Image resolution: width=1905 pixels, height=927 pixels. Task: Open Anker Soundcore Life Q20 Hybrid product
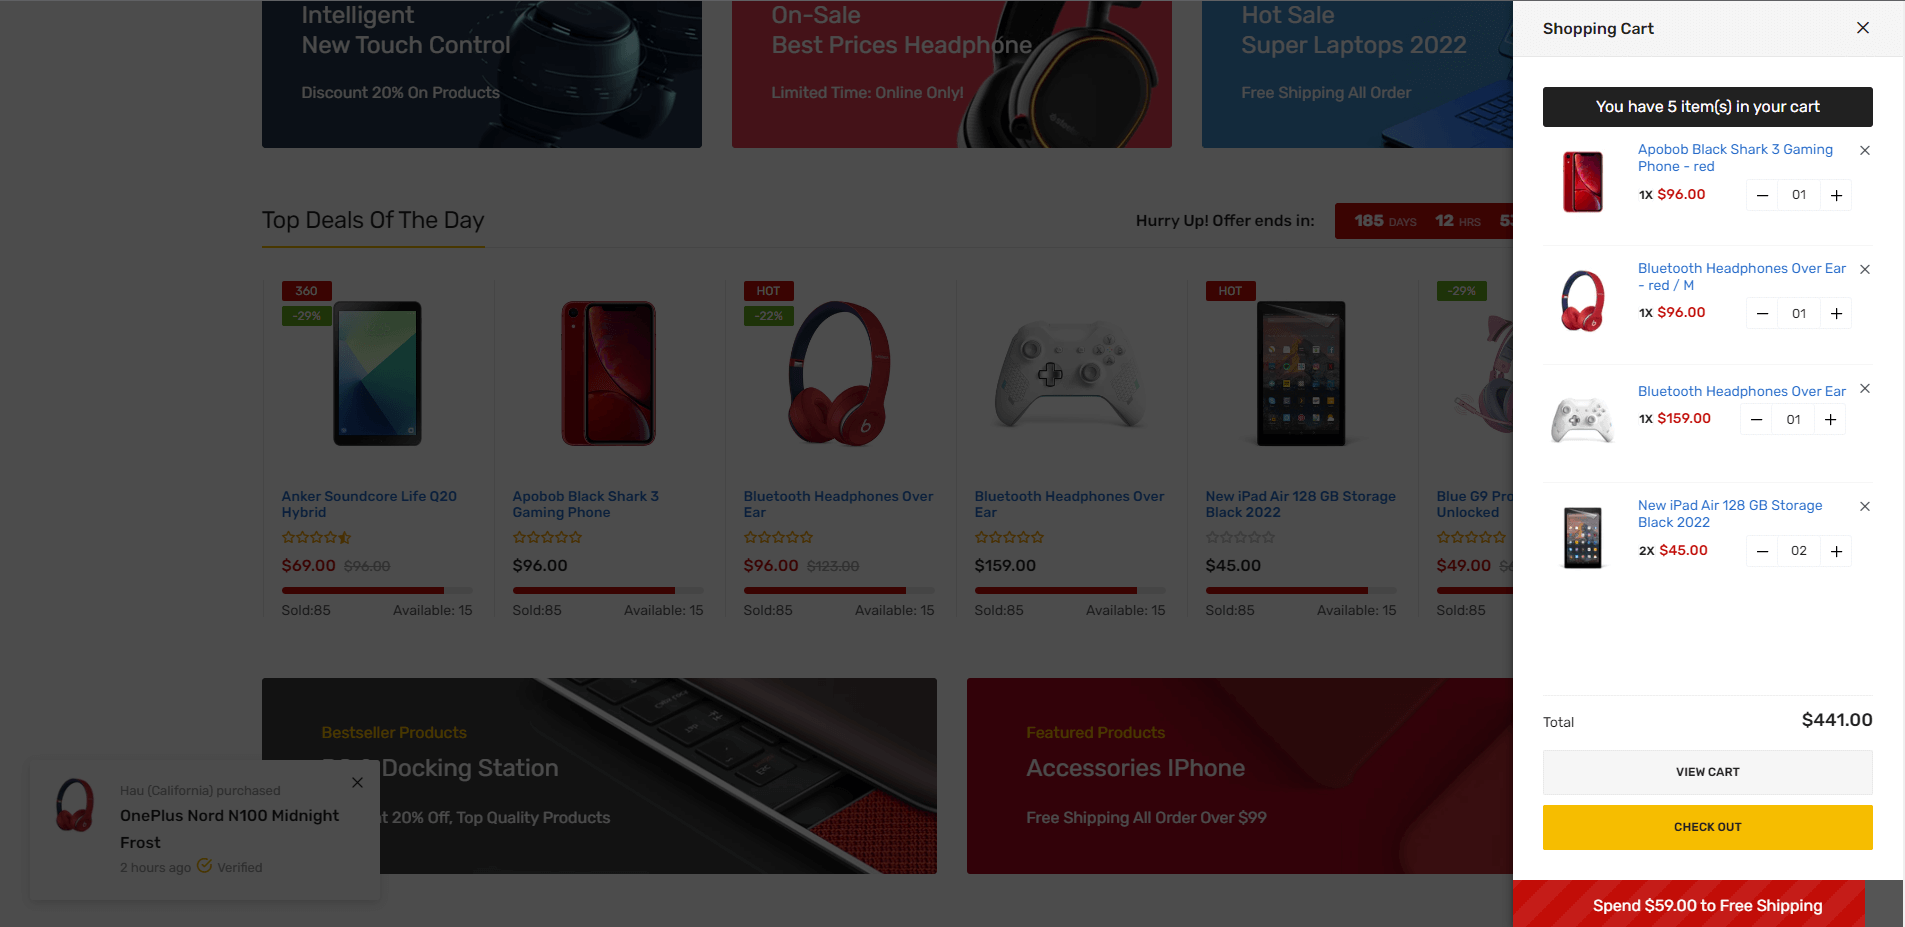369,504
